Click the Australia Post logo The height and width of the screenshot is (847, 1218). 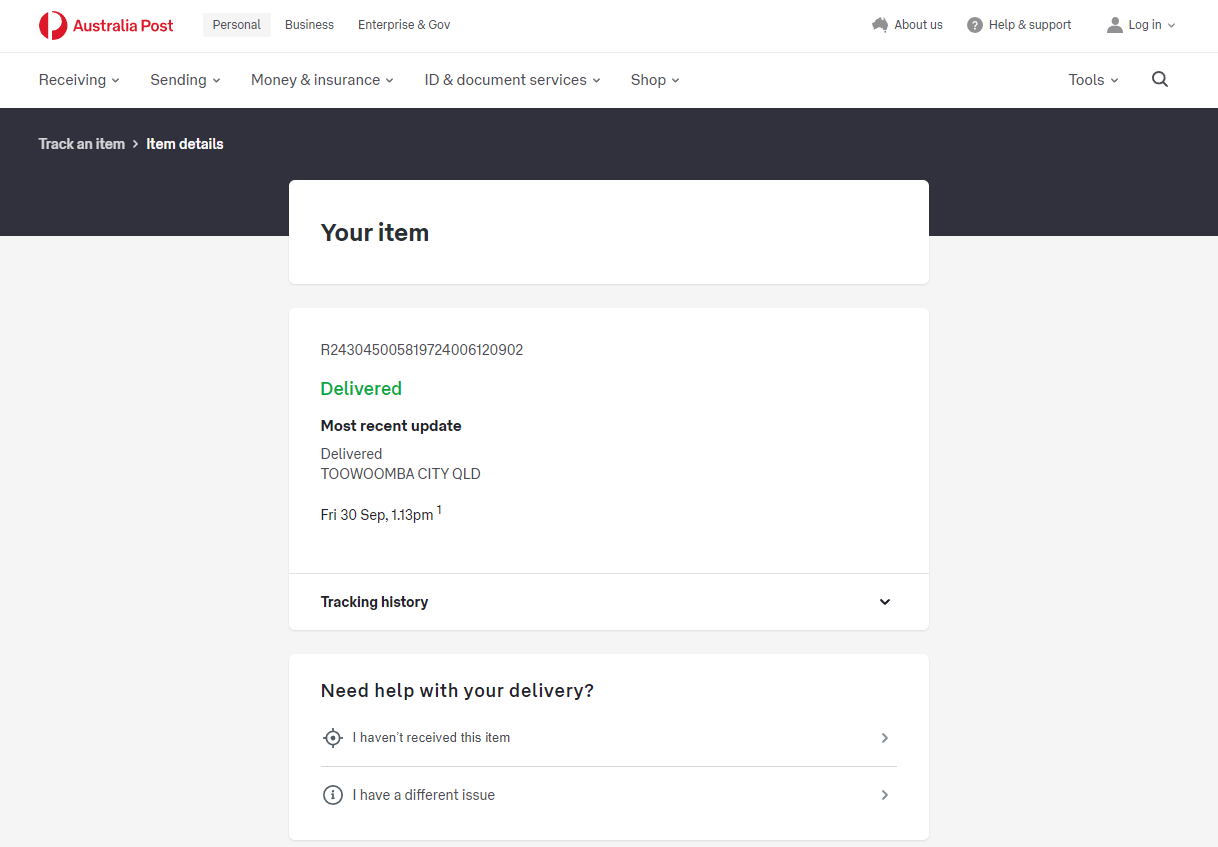coord(106,25)
